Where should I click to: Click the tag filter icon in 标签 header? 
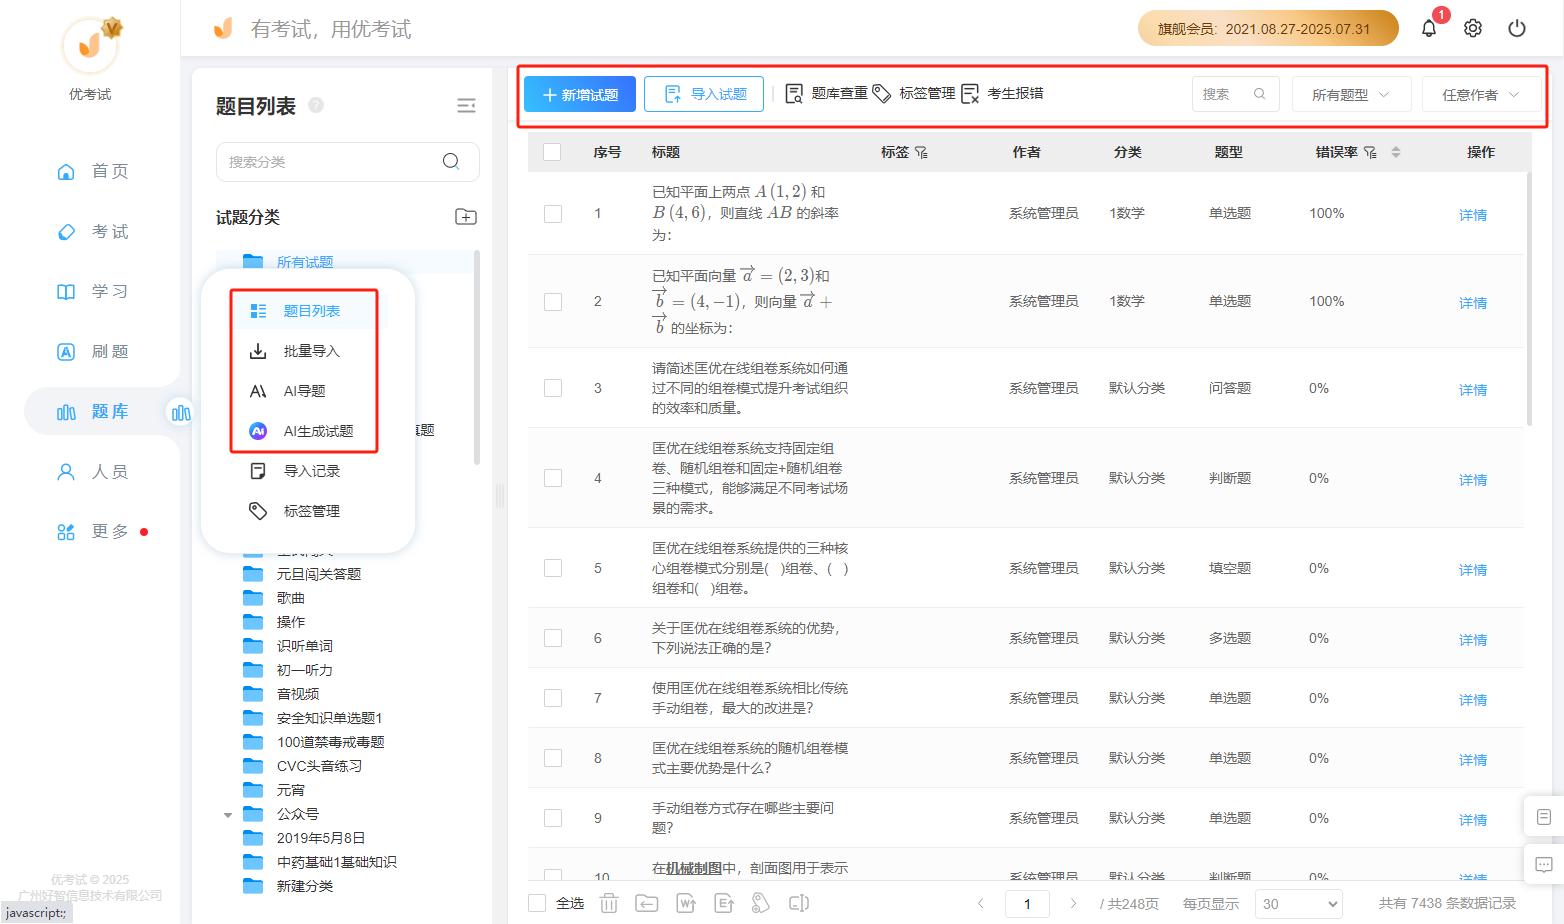921,152
